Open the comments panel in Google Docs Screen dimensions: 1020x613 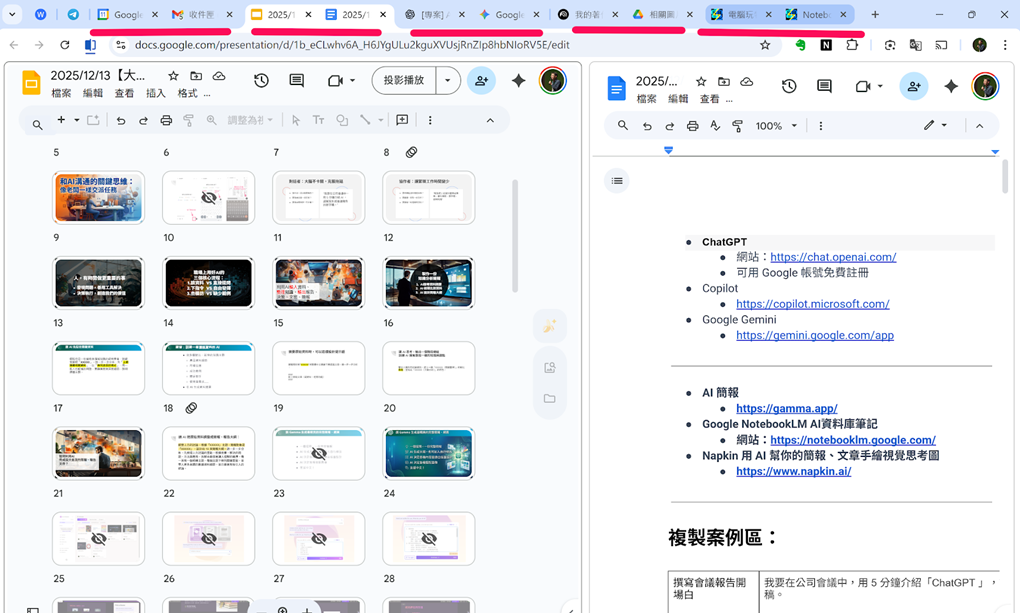point(824,87)
